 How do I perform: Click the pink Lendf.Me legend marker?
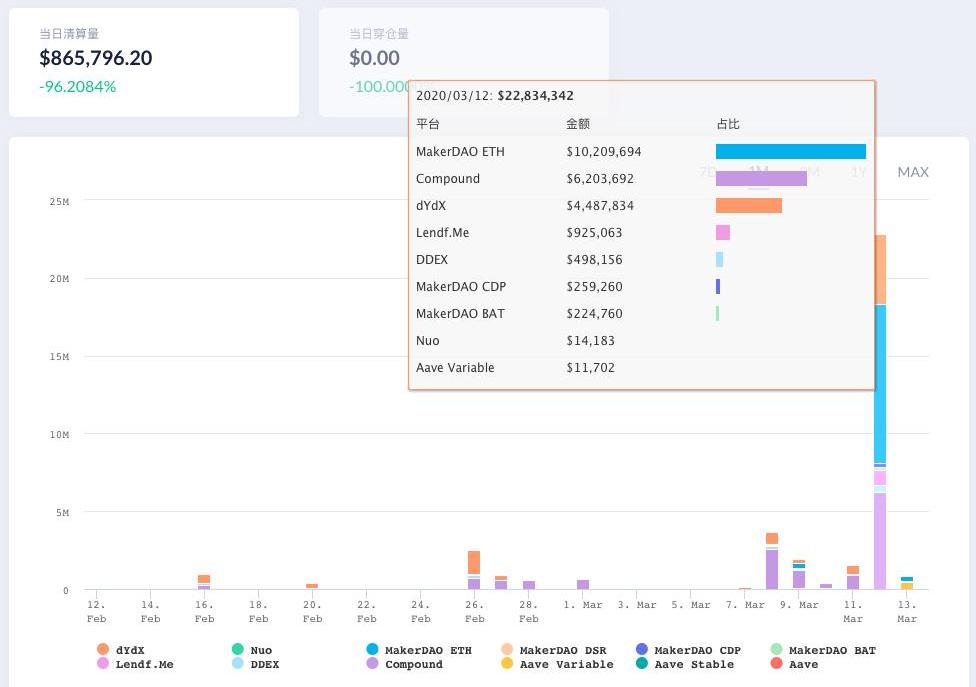click(x=103, y=664)
